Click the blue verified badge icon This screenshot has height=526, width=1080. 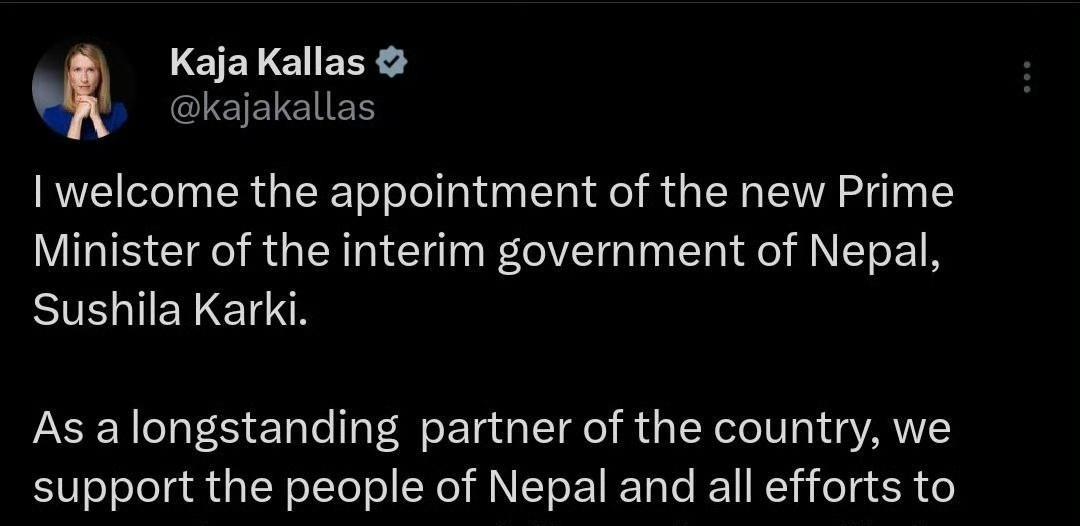tap(392, 64)
